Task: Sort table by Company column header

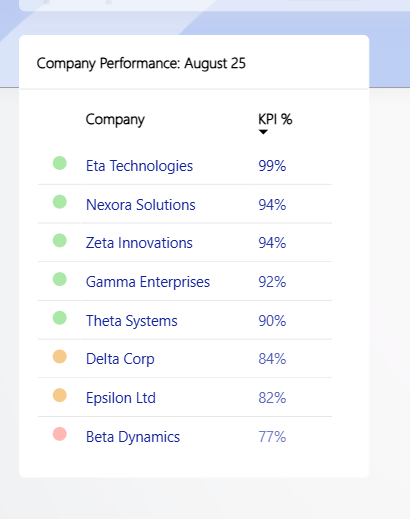Action: click(x=115, y=120)
